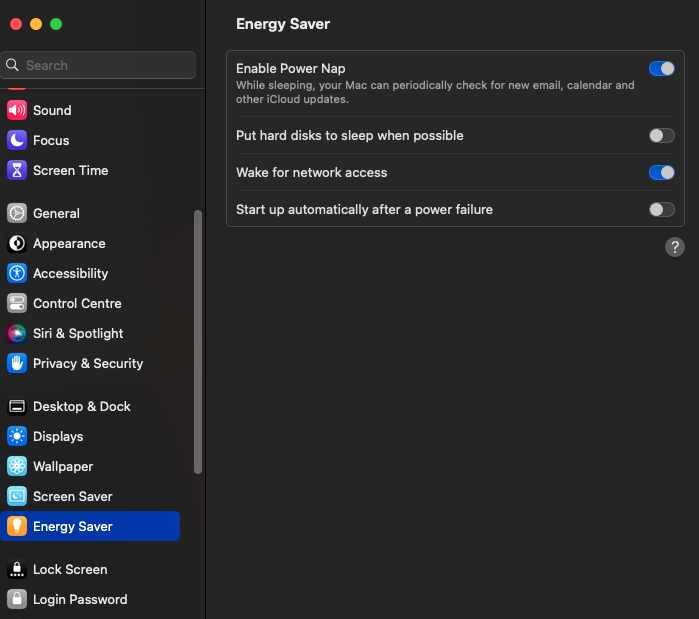Turn on Put hard disks to sleep

click(x=661, y=136)
